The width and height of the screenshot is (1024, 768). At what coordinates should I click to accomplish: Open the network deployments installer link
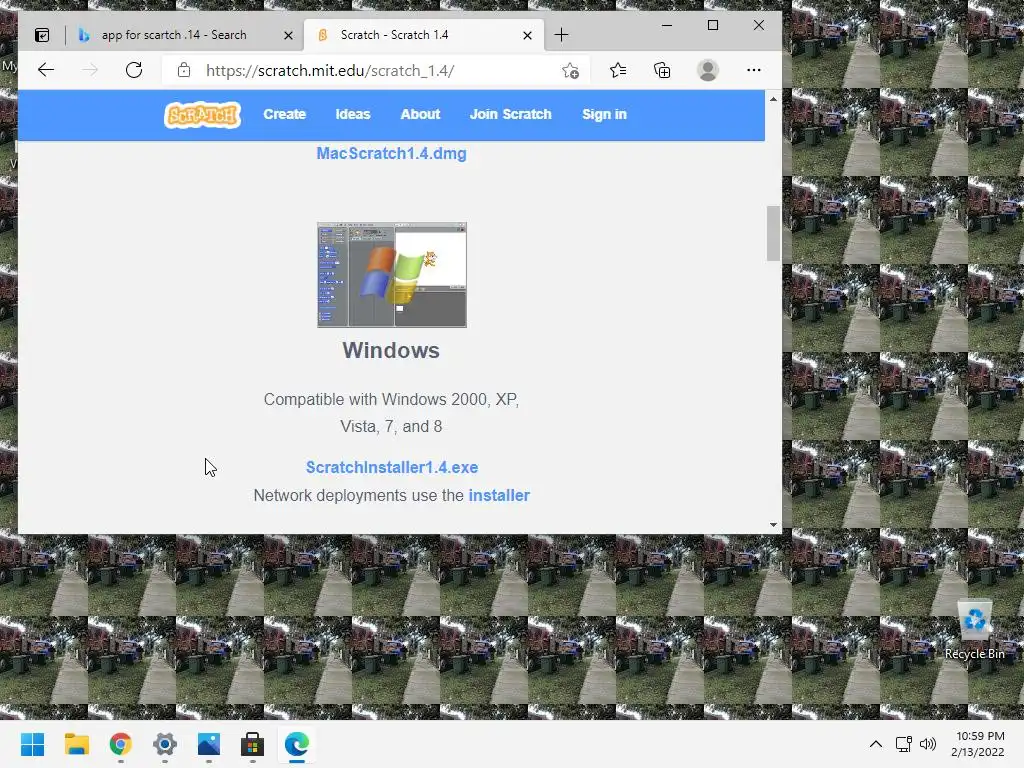(499, 496)
